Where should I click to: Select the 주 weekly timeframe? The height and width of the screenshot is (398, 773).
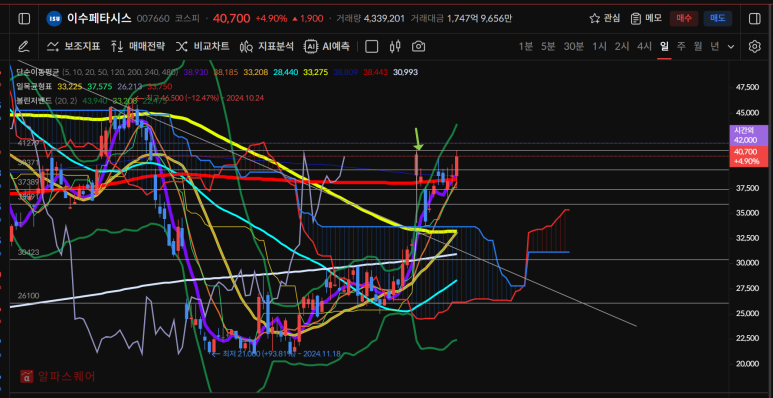point(681,46)
